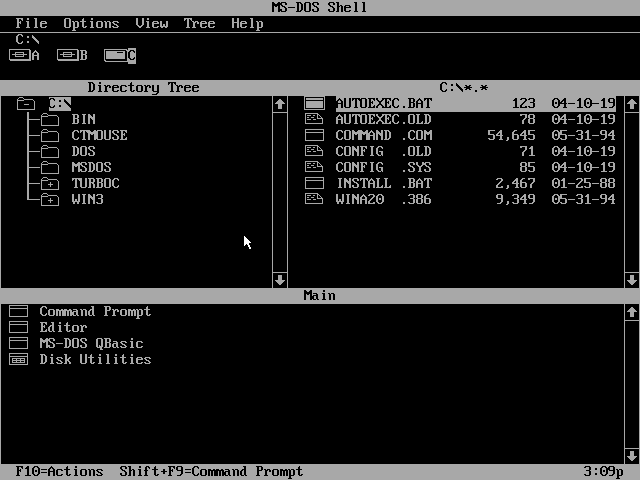Click the Disk Utilities group icon
This screenshot has width=640, height=480.
pyautogui.click(x=19, y=359)
